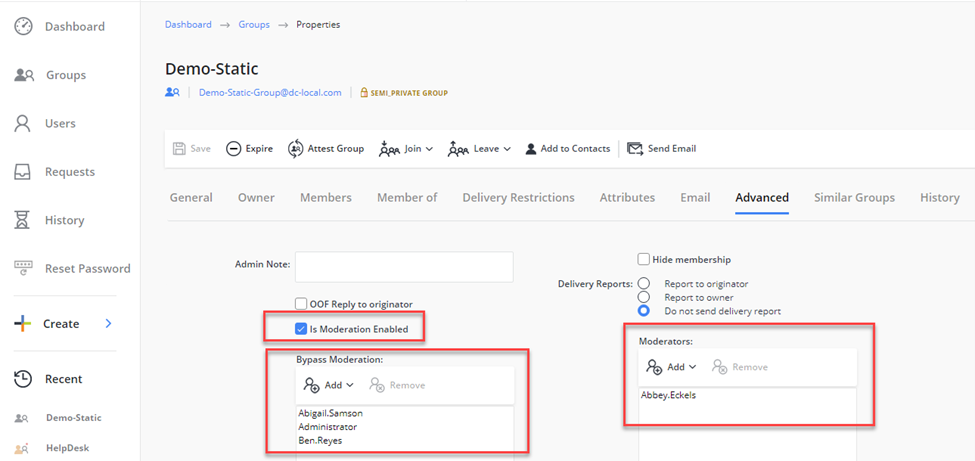975x461 pixels.
Task: Open Groups via its sidebar icon
Action: click(24, 75)
